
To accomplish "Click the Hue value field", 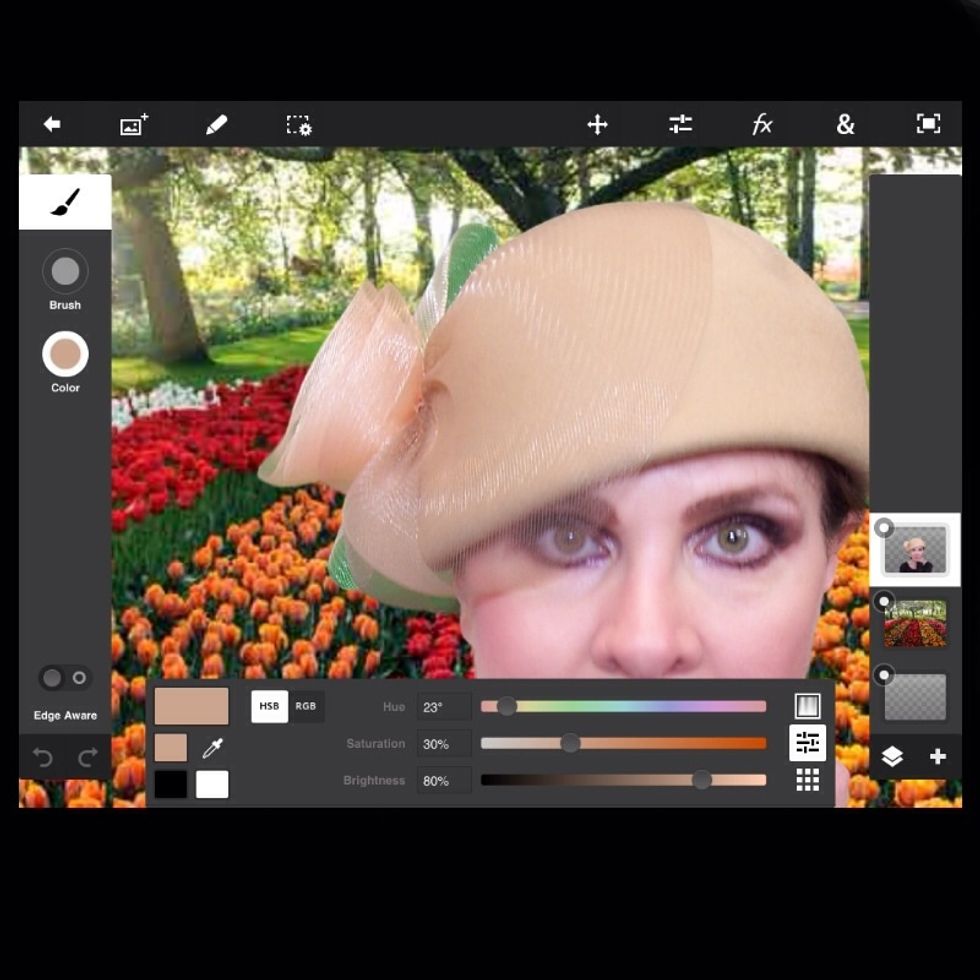I will pos(443,707).
